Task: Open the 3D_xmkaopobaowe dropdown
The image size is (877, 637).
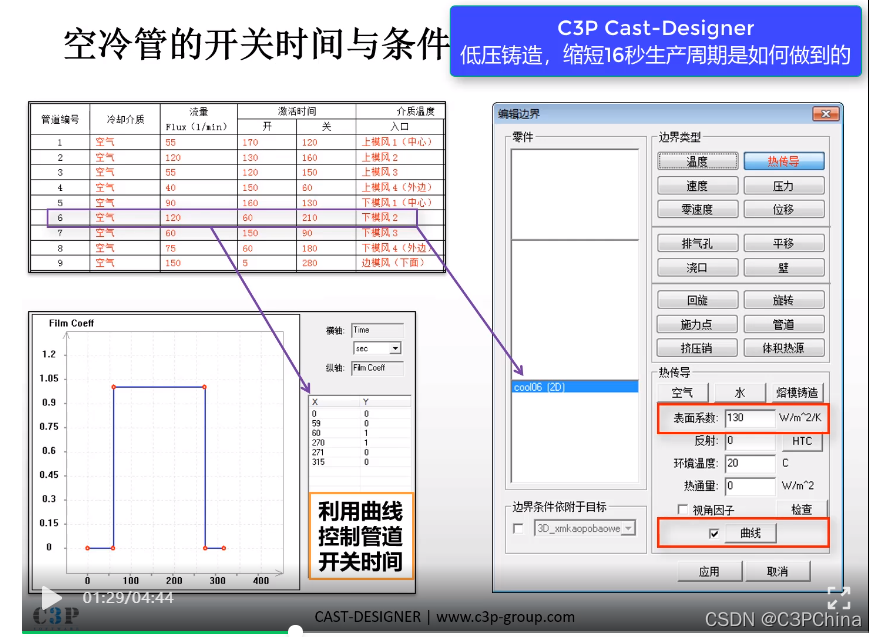Action: coord(629,528)
